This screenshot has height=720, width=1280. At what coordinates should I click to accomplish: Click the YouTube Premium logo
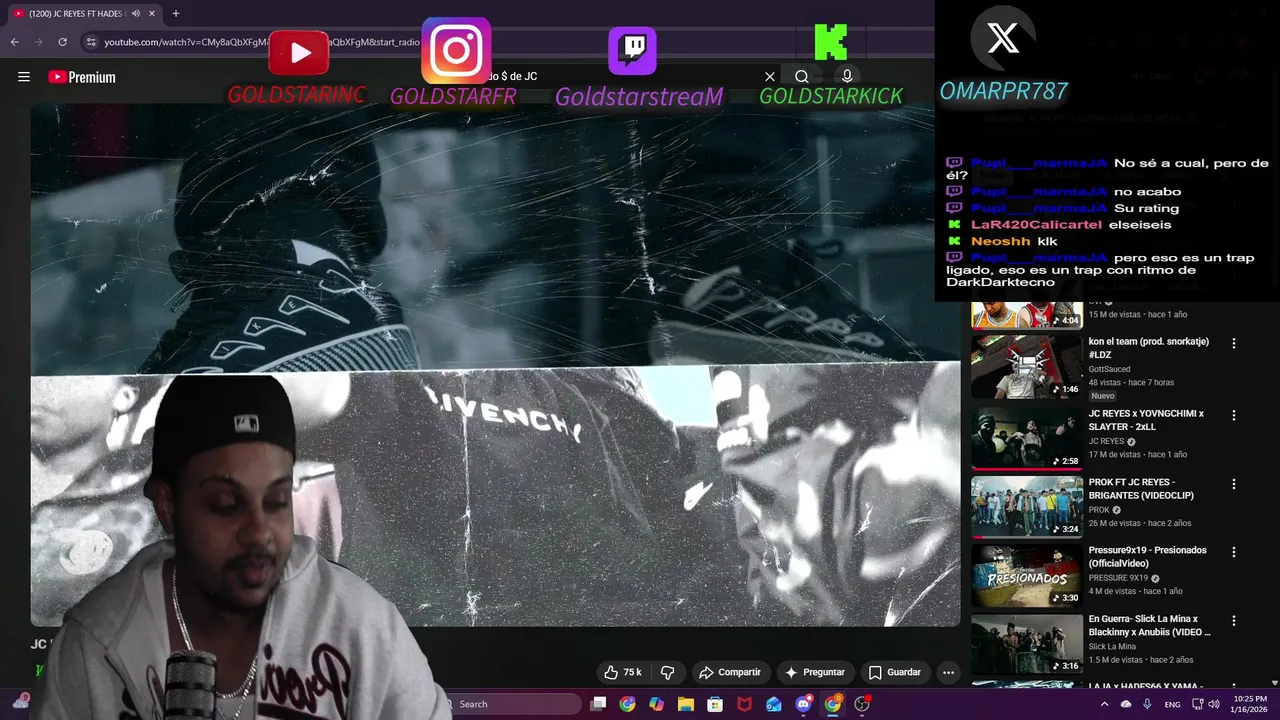(82, 77)
